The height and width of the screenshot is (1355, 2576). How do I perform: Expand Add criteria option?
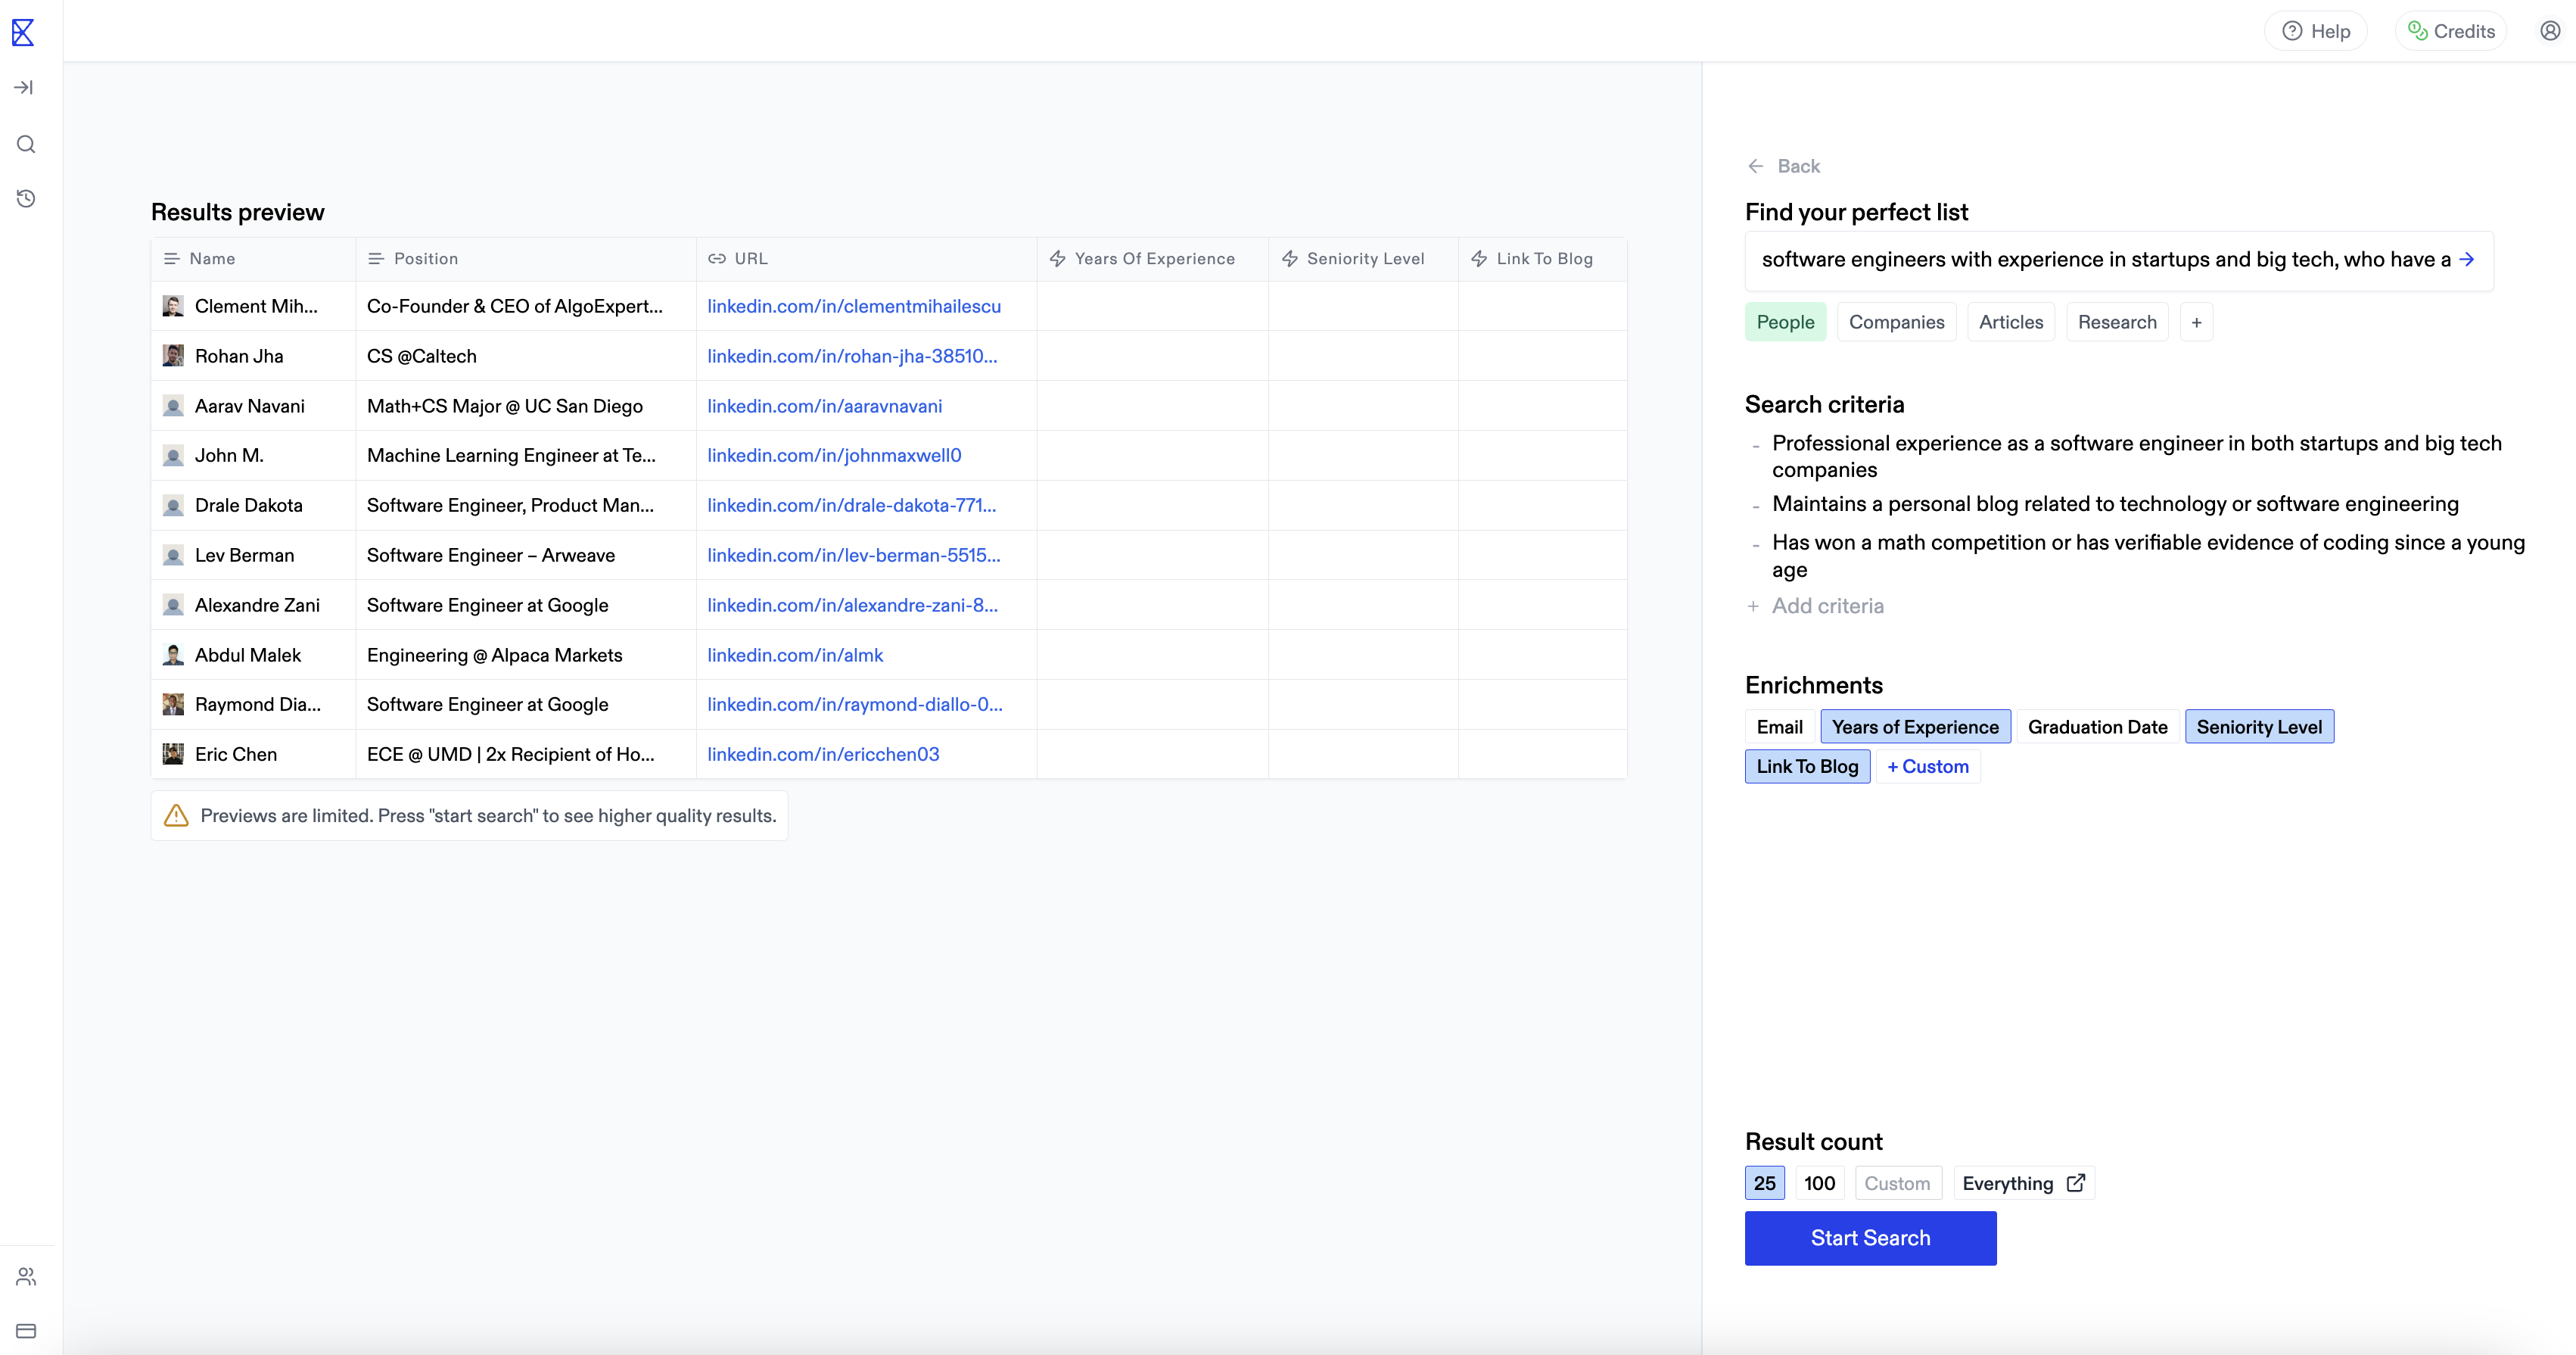[1826, 606]
